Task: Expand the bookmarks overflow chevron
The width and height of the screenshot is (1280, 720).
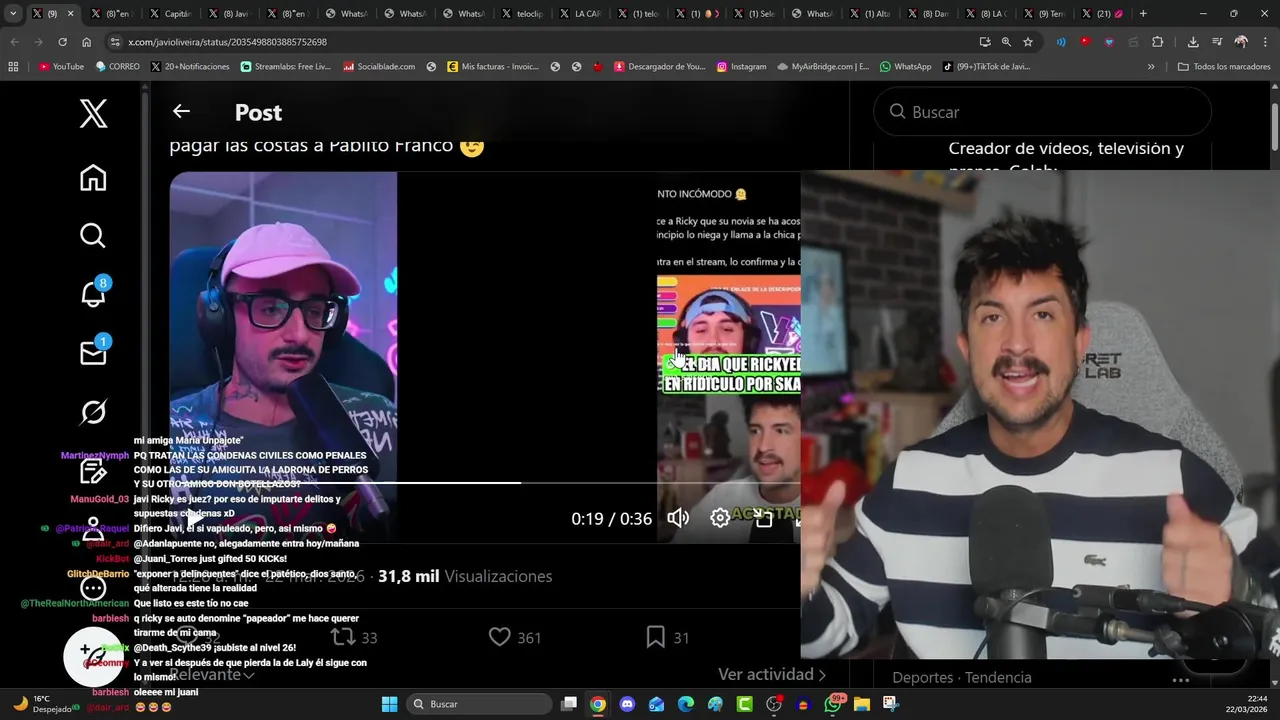Action: pos(1151,66)
